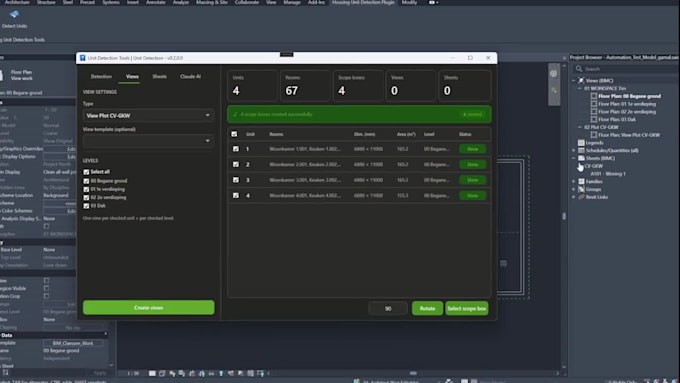Expand the Revit Links tree node
Viewport: 680px width, 383px height.
pyautogui.click(x=573, y=197)
